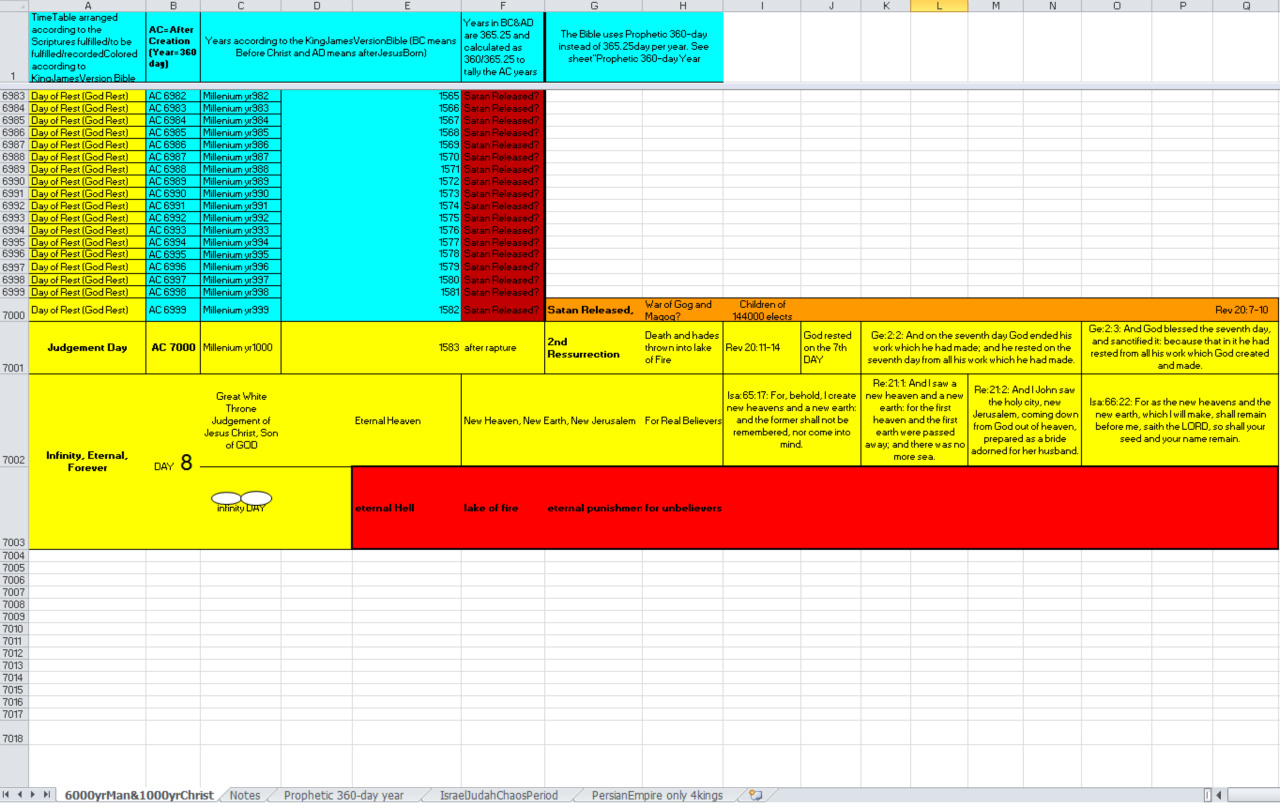Click the Re:21:2 verse cell
Viewport: 1280px width, 807px height.
[x=1024, y=420]
